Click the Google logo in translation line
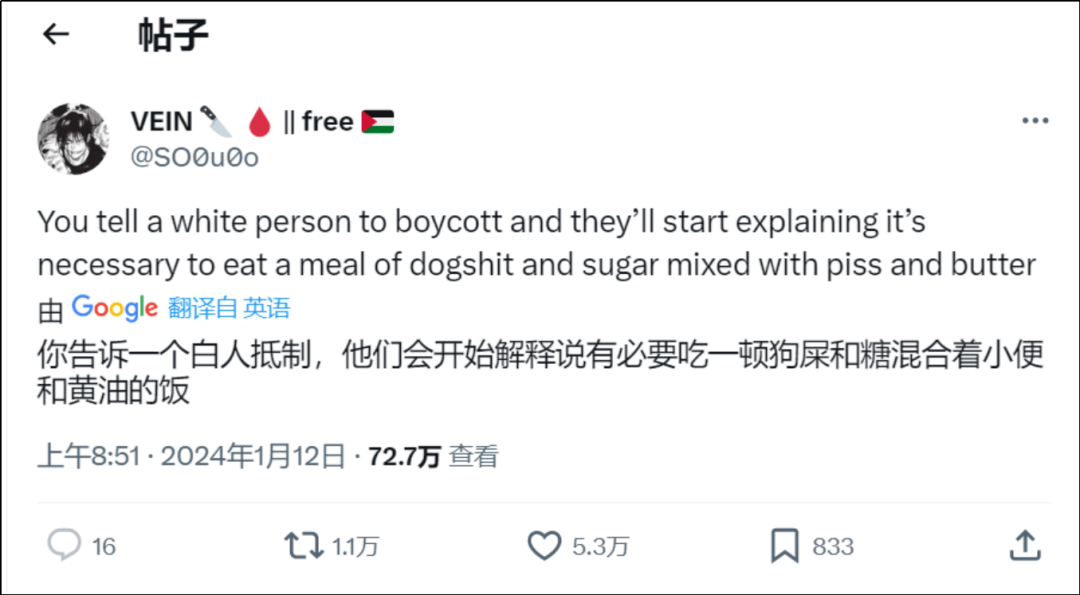Viewport: 1080px width, 595px height. point(114,308)
